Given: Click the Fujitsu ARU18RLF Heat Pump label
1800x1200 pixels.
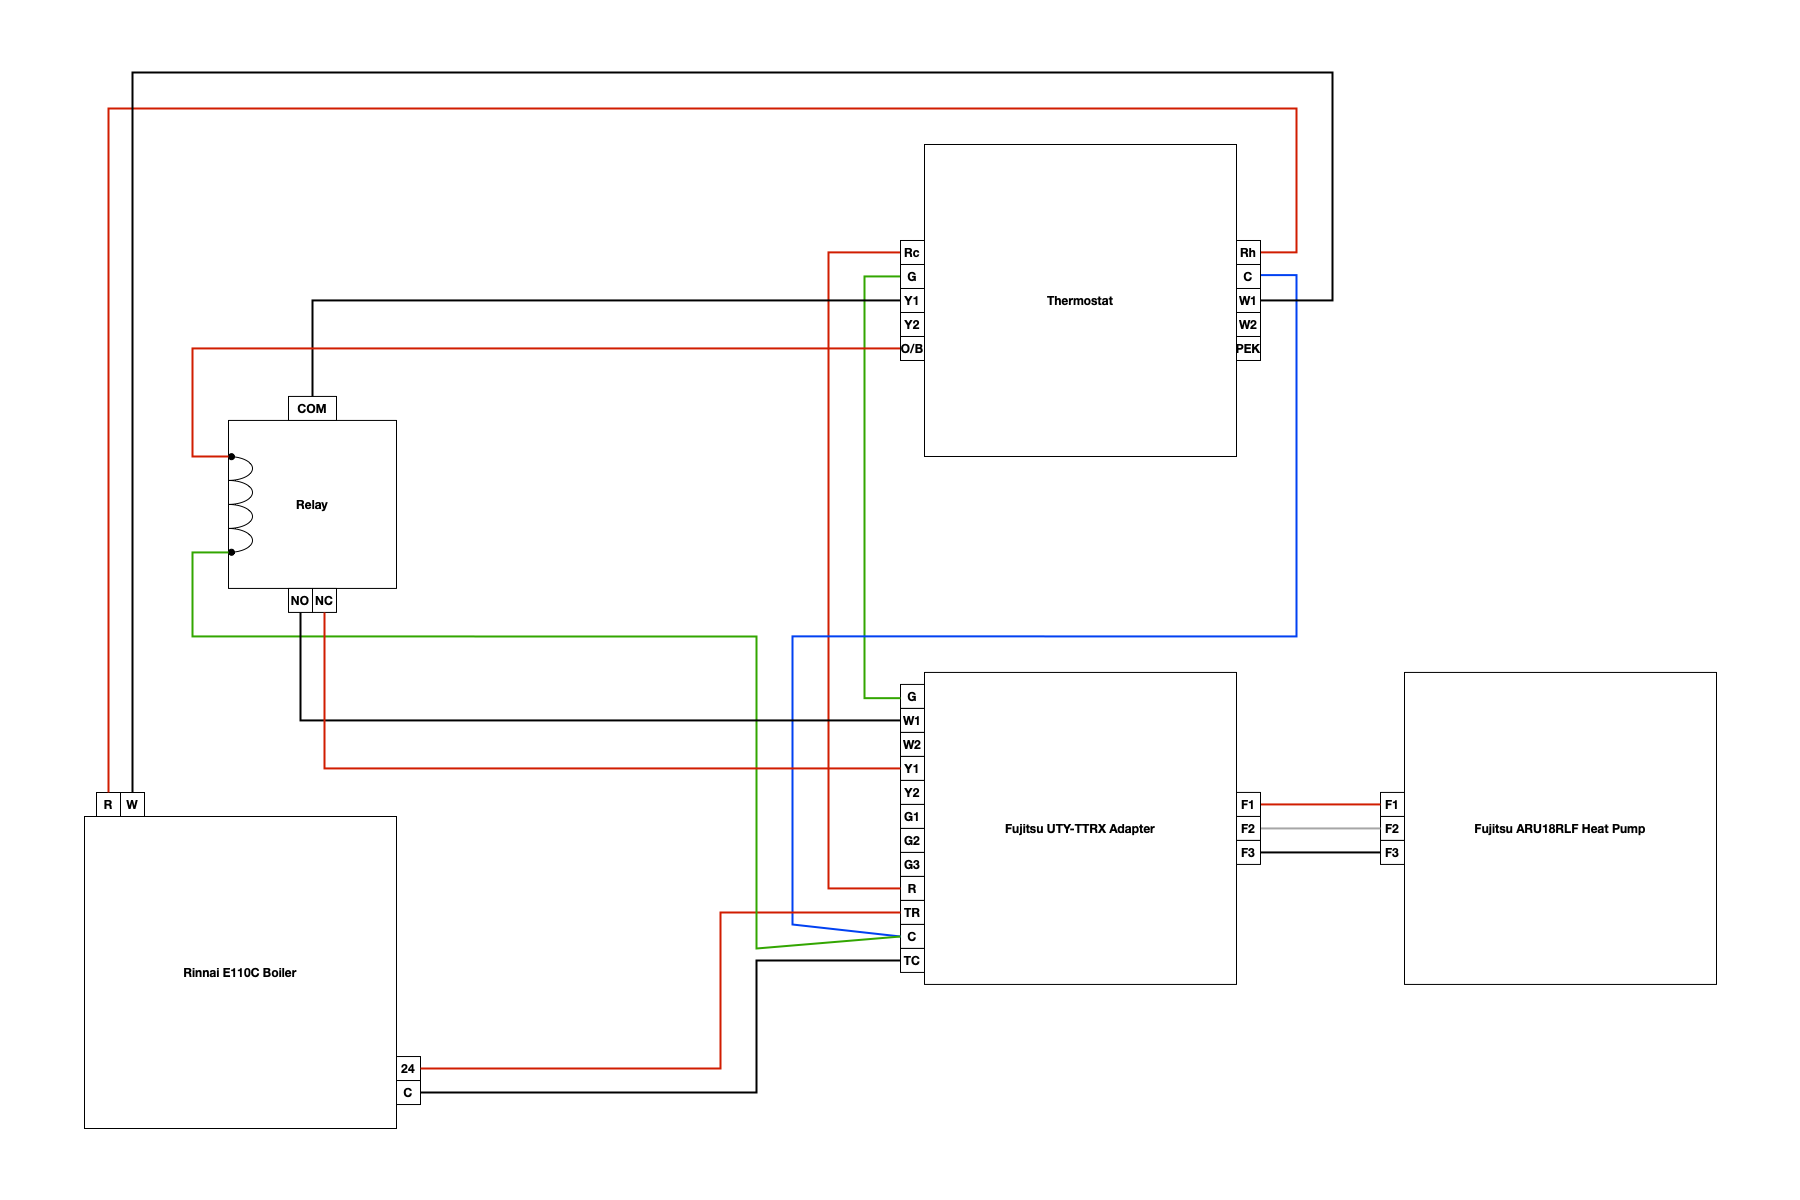Looking at the screenshot, I should point(1560,829).
